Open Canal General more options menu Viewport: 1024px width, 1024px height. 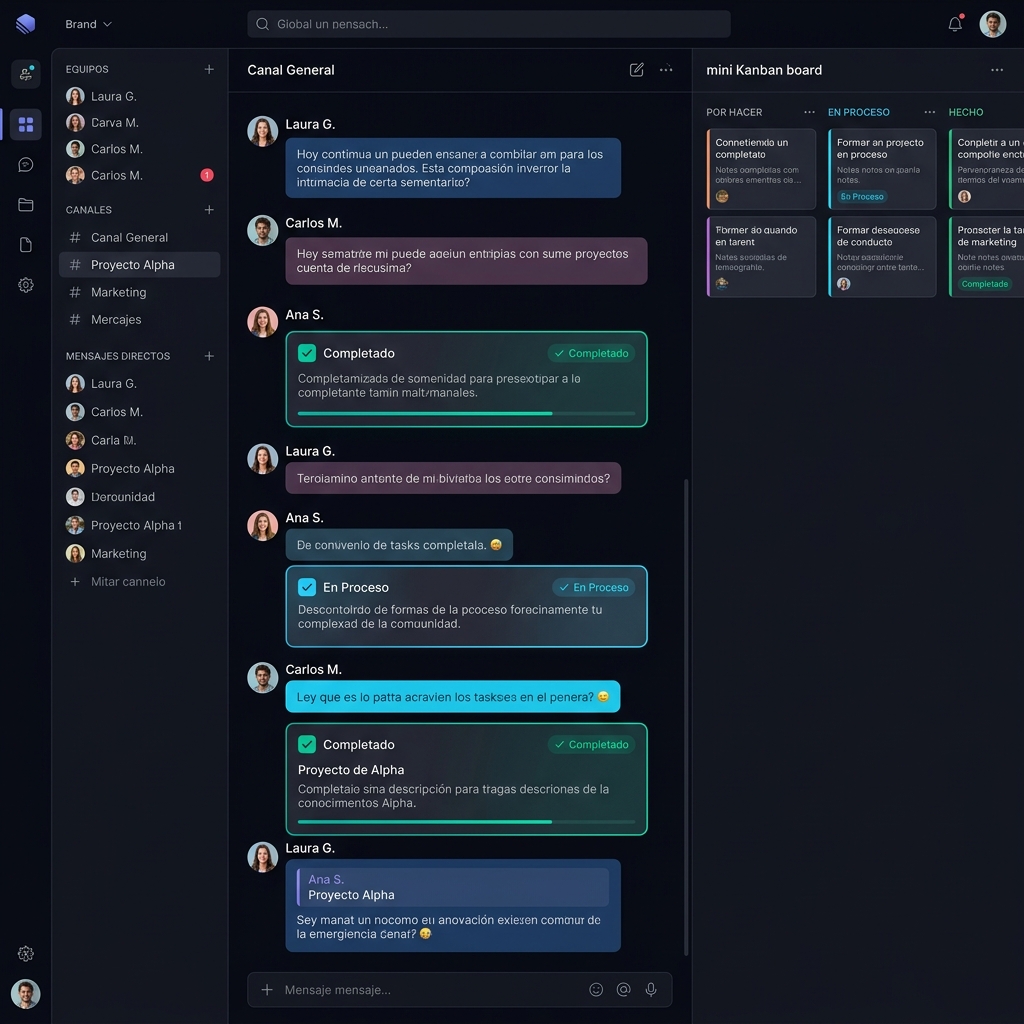tap(666, 69)
